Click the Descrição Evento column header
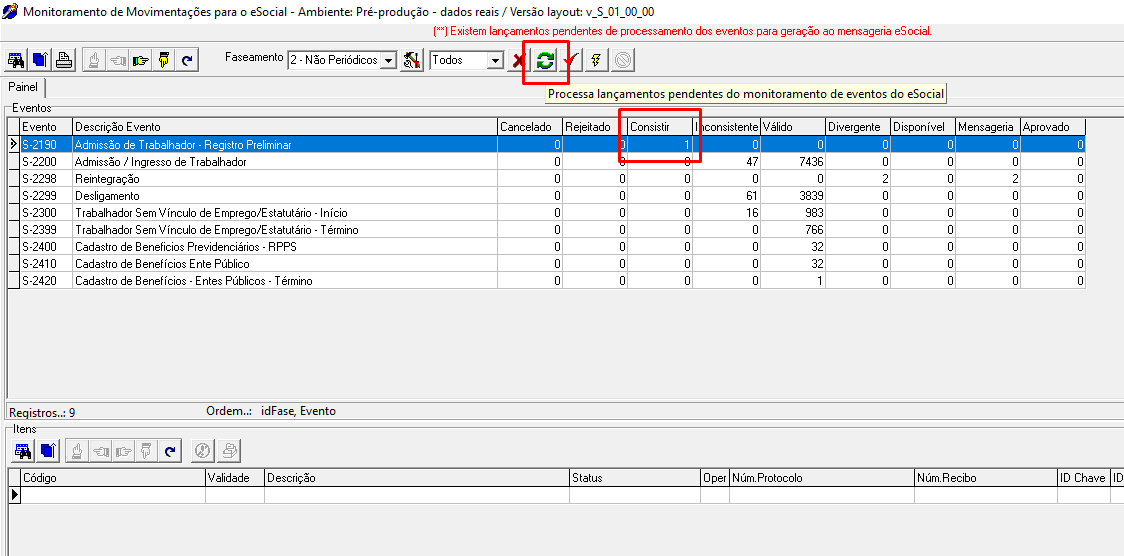The height and width of the screenshot is (556, 1124). [x=285, y=127]
